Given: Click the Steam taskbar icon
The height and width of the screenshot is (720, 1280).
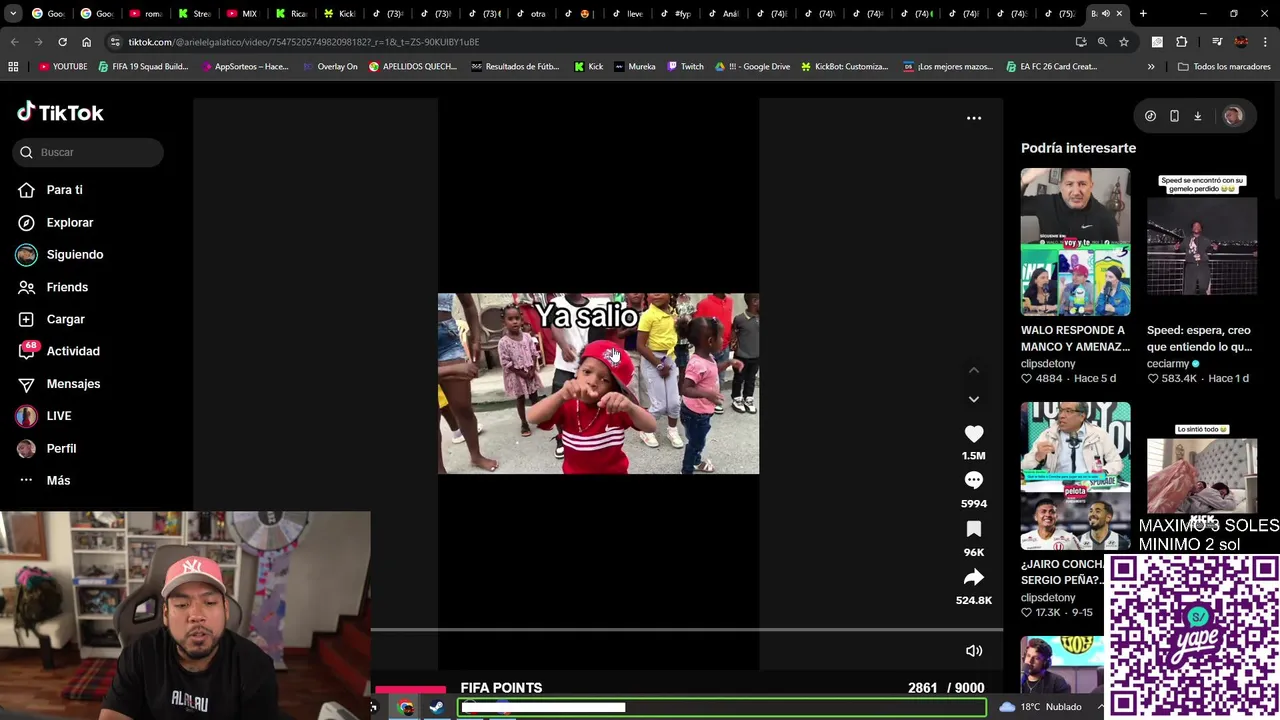Looking at the screenshot, I should coord(436,707).
